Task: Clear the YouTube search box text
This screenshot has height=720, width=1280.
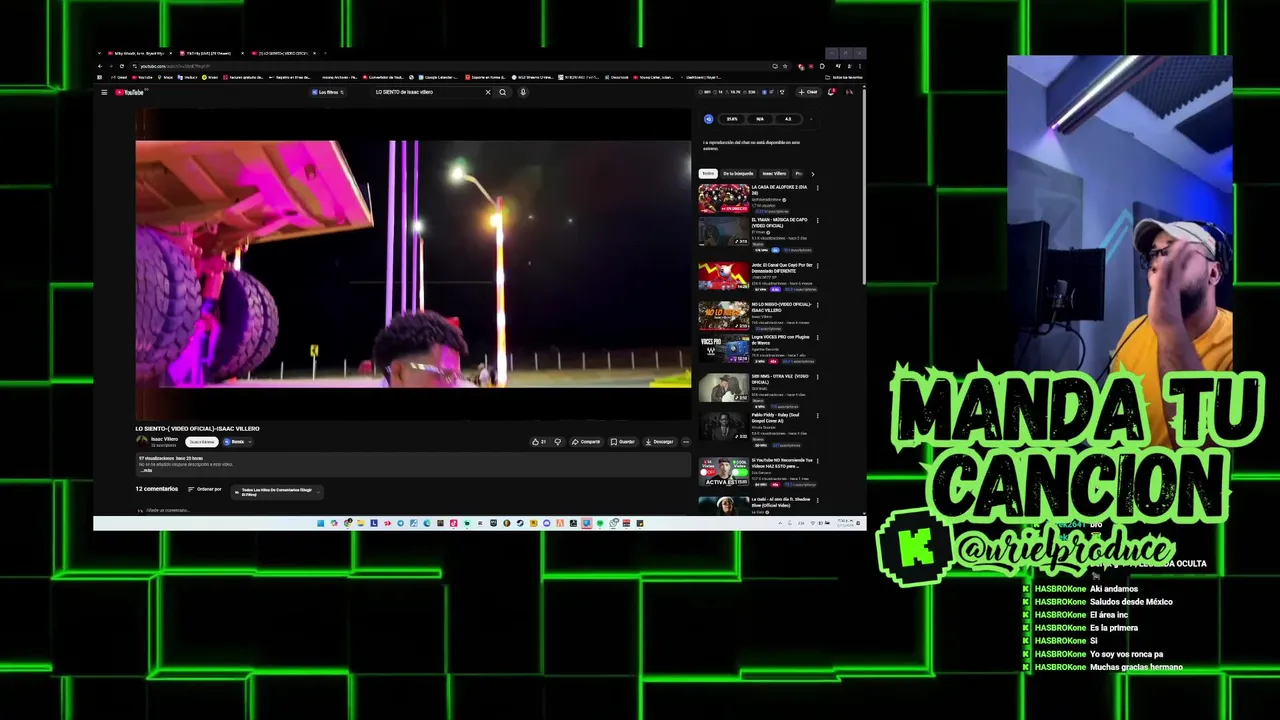Action: (x=488, y=92)
